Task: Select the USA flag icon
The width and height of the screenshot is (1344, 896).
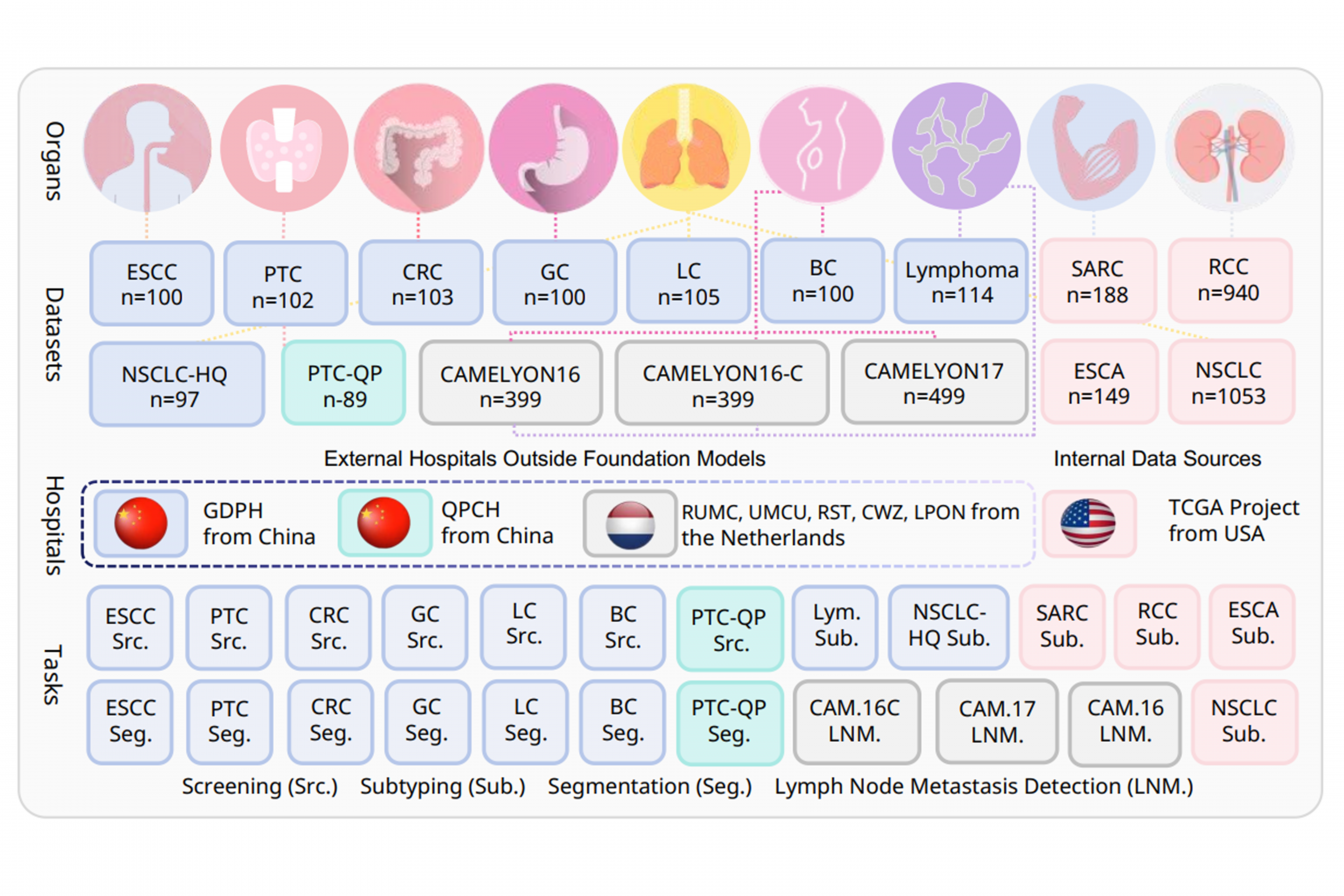Action: coord(1088,524)
